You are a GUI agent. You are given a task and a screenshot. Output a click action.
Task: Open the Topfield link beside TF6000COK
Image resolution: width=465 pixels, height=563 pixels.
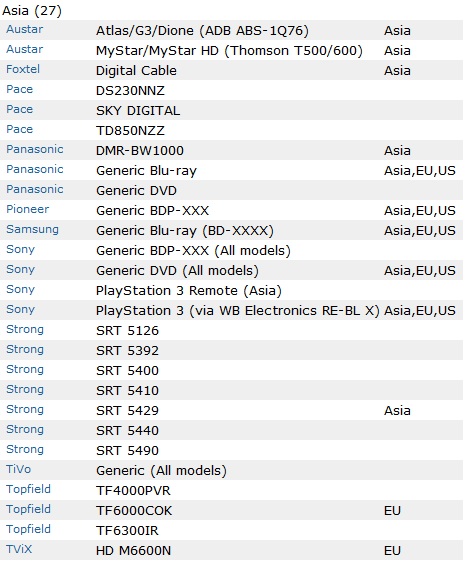(28, 510)
